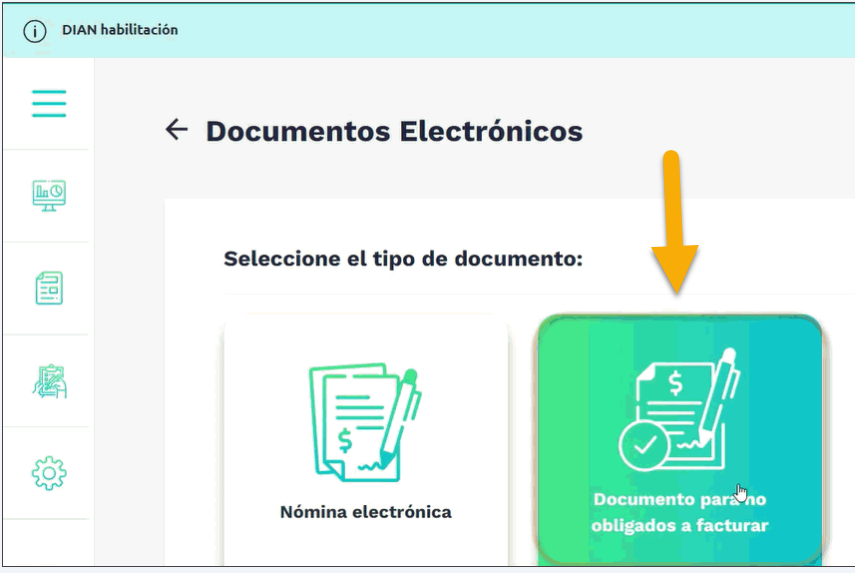The width and height of the screenshot is (855, 573).
Task: Click the Seleccione el tipo de documento heading
Action: tap(404, 258)
